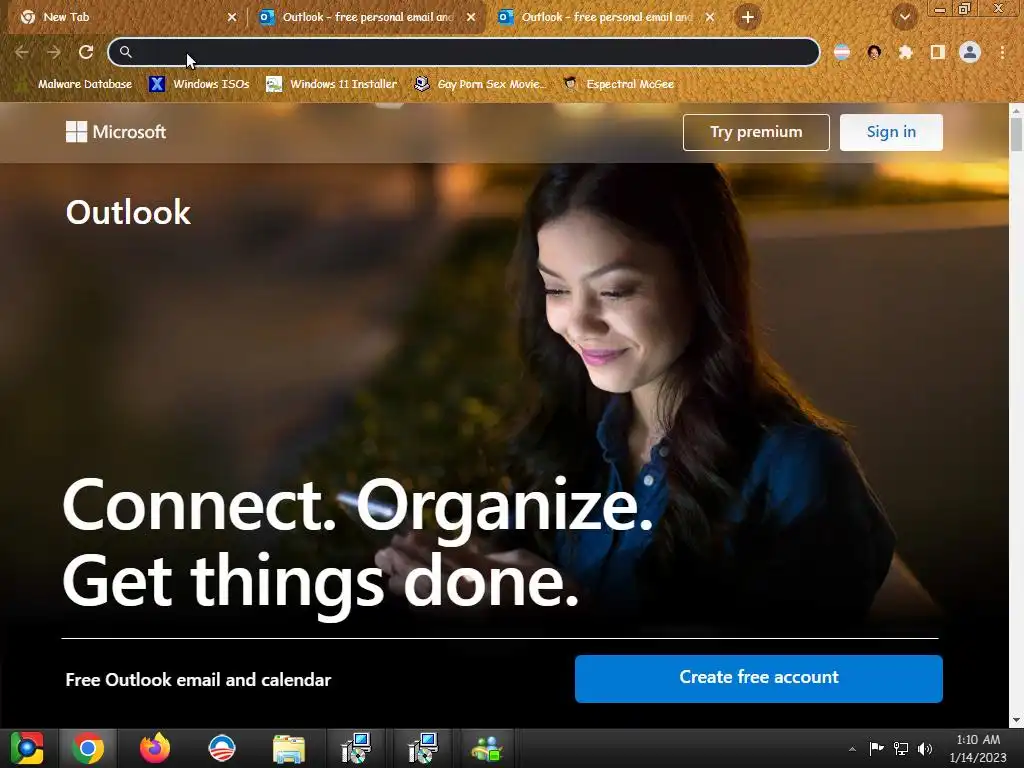1024x768 pixels.
Task: Click the Free Outlook email and calendar text
Action: (199, 680)
